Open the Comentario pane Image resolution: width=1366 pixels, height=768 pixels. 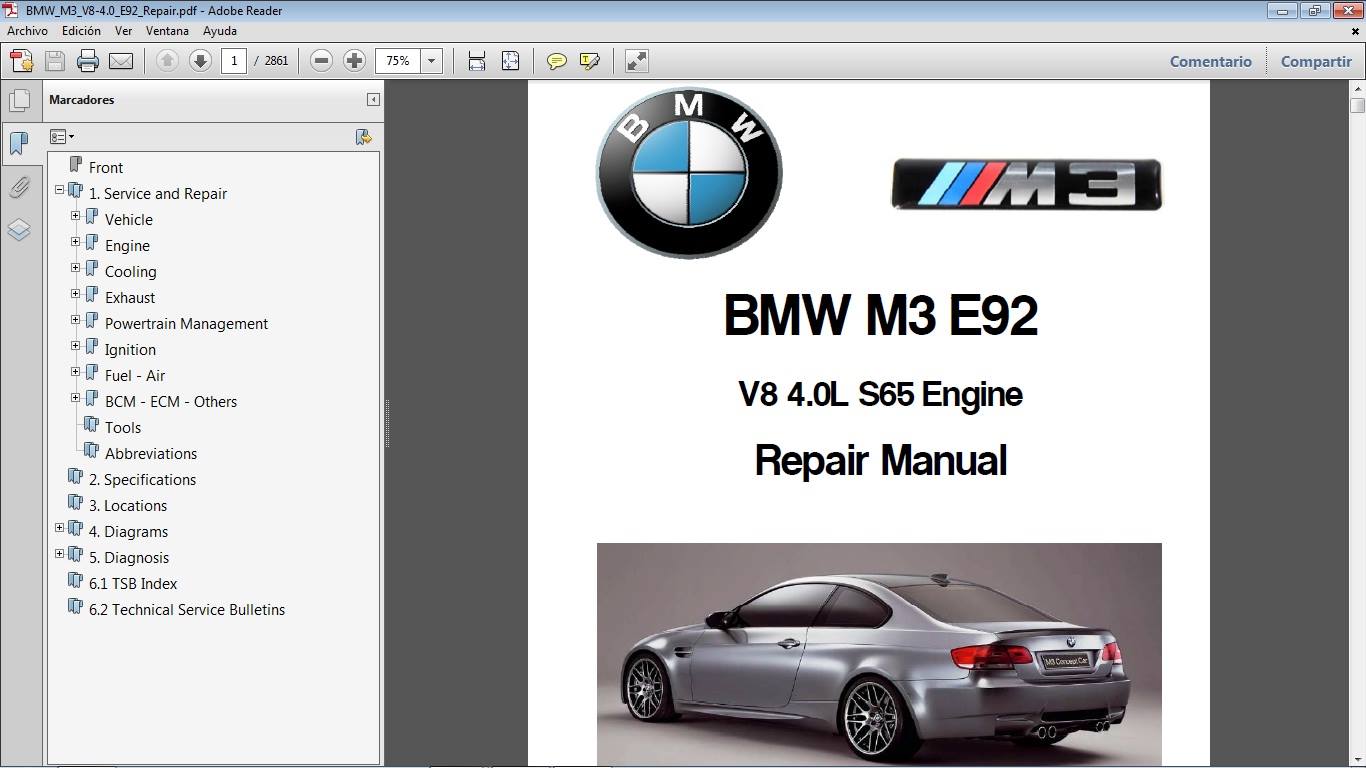[x=1210, y=61]
